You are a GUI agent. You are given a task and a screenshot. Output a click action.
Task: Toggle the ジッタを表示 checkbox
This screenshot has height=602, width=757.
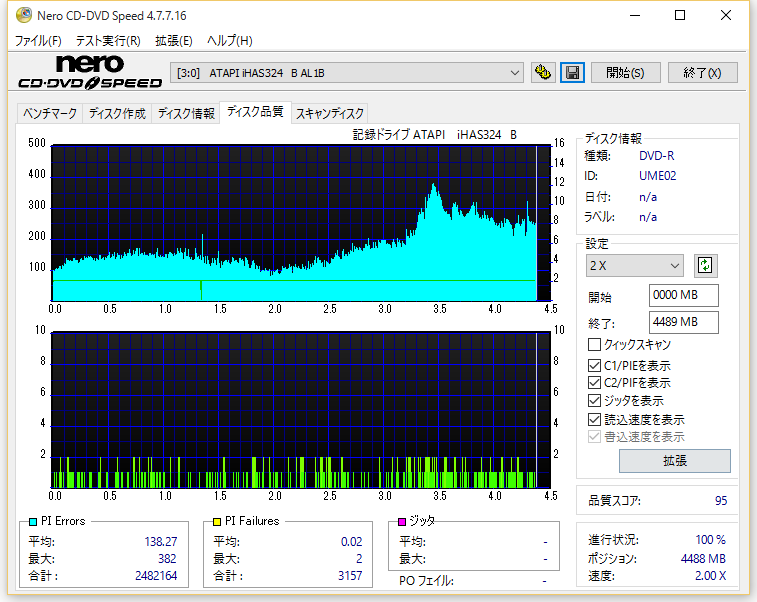[594, 401]
